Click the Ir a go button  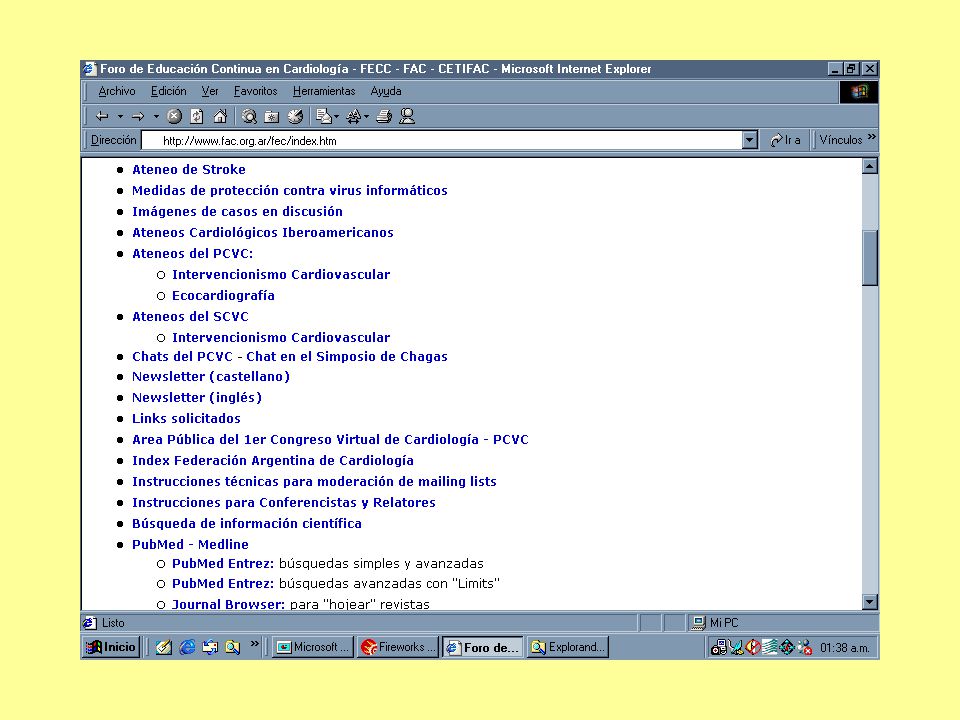tap(786, 140)
